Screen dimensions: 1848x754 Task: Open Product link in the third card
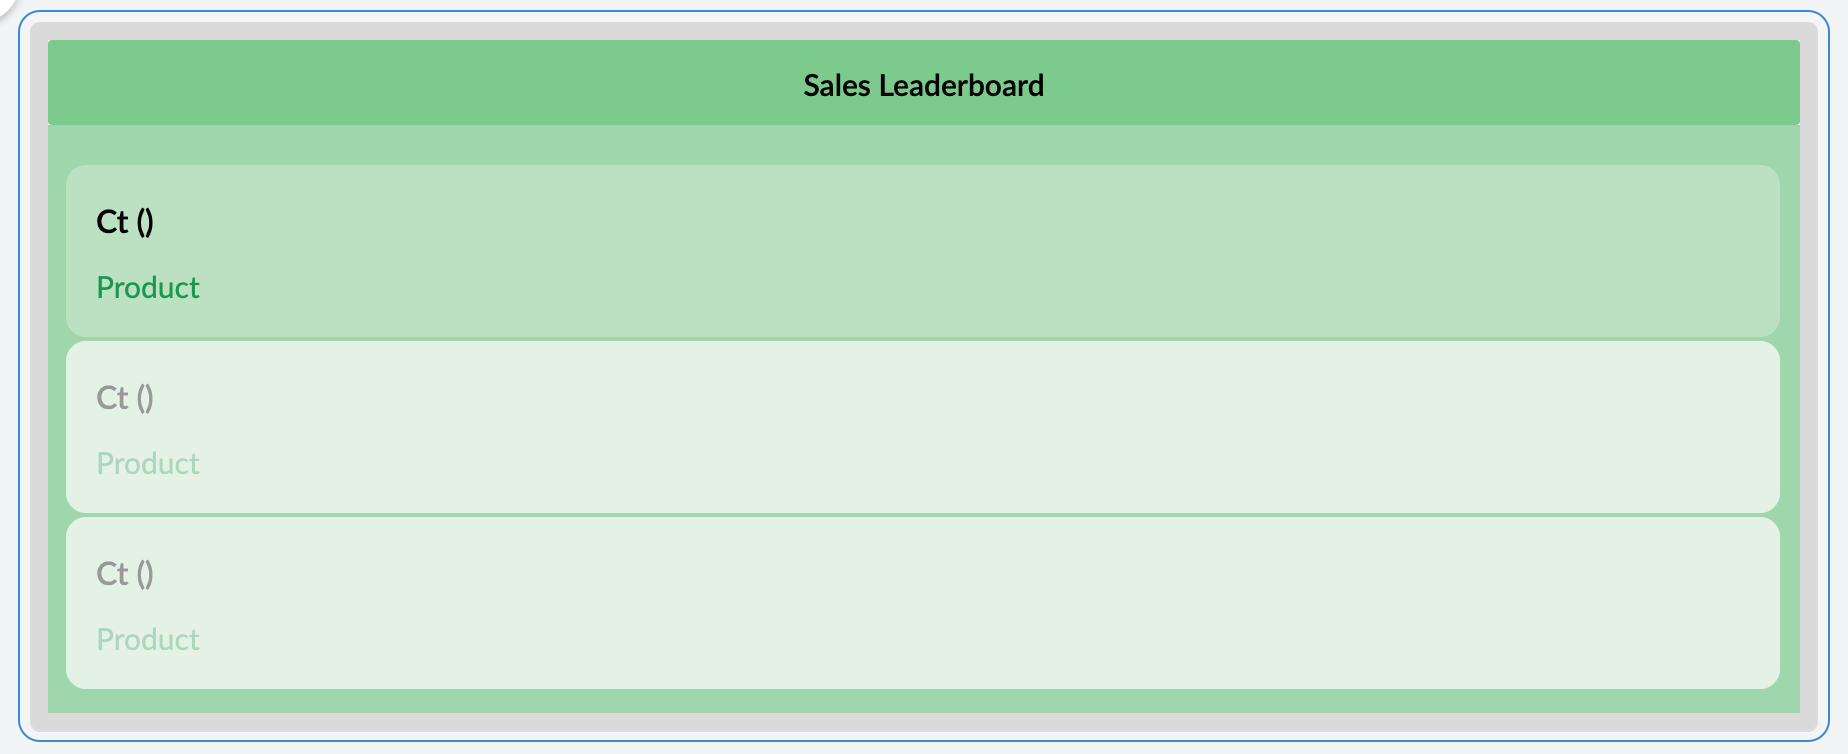pyautogui.click(x=148, y=640)
